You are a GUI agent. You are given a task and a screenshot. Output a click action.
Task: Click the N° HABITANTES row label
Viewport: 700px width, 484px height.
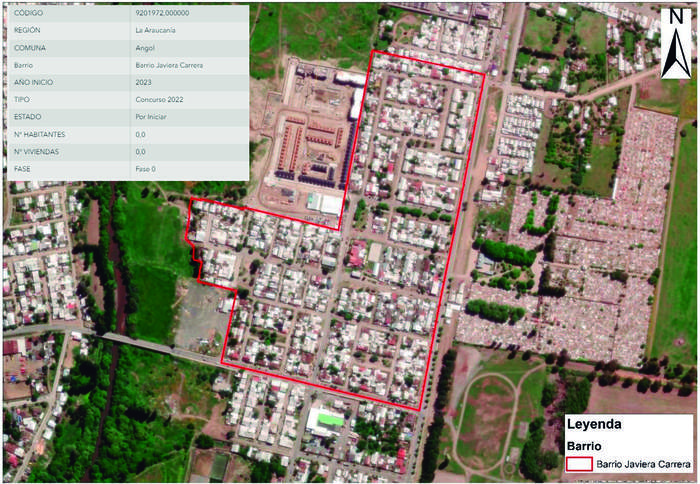pyautogui.click(x=37, y=135)
